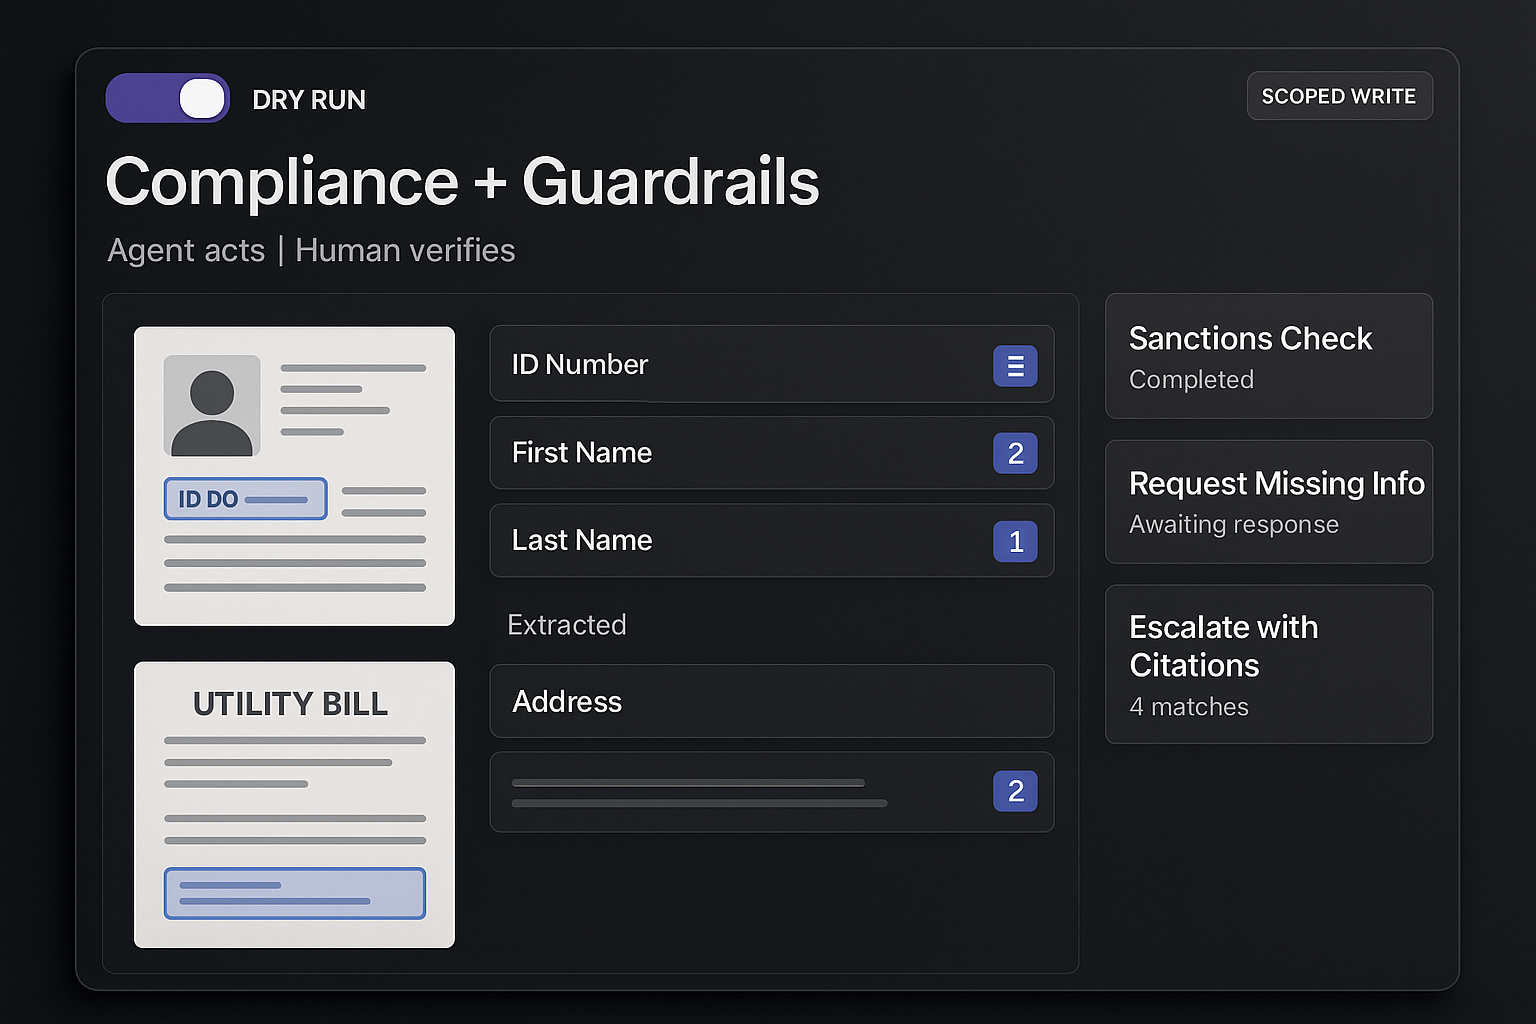The height and width of the screenshot is (1024, 1536).
Task: Click the Extracted section label
Action: click(x=566, y=625)
